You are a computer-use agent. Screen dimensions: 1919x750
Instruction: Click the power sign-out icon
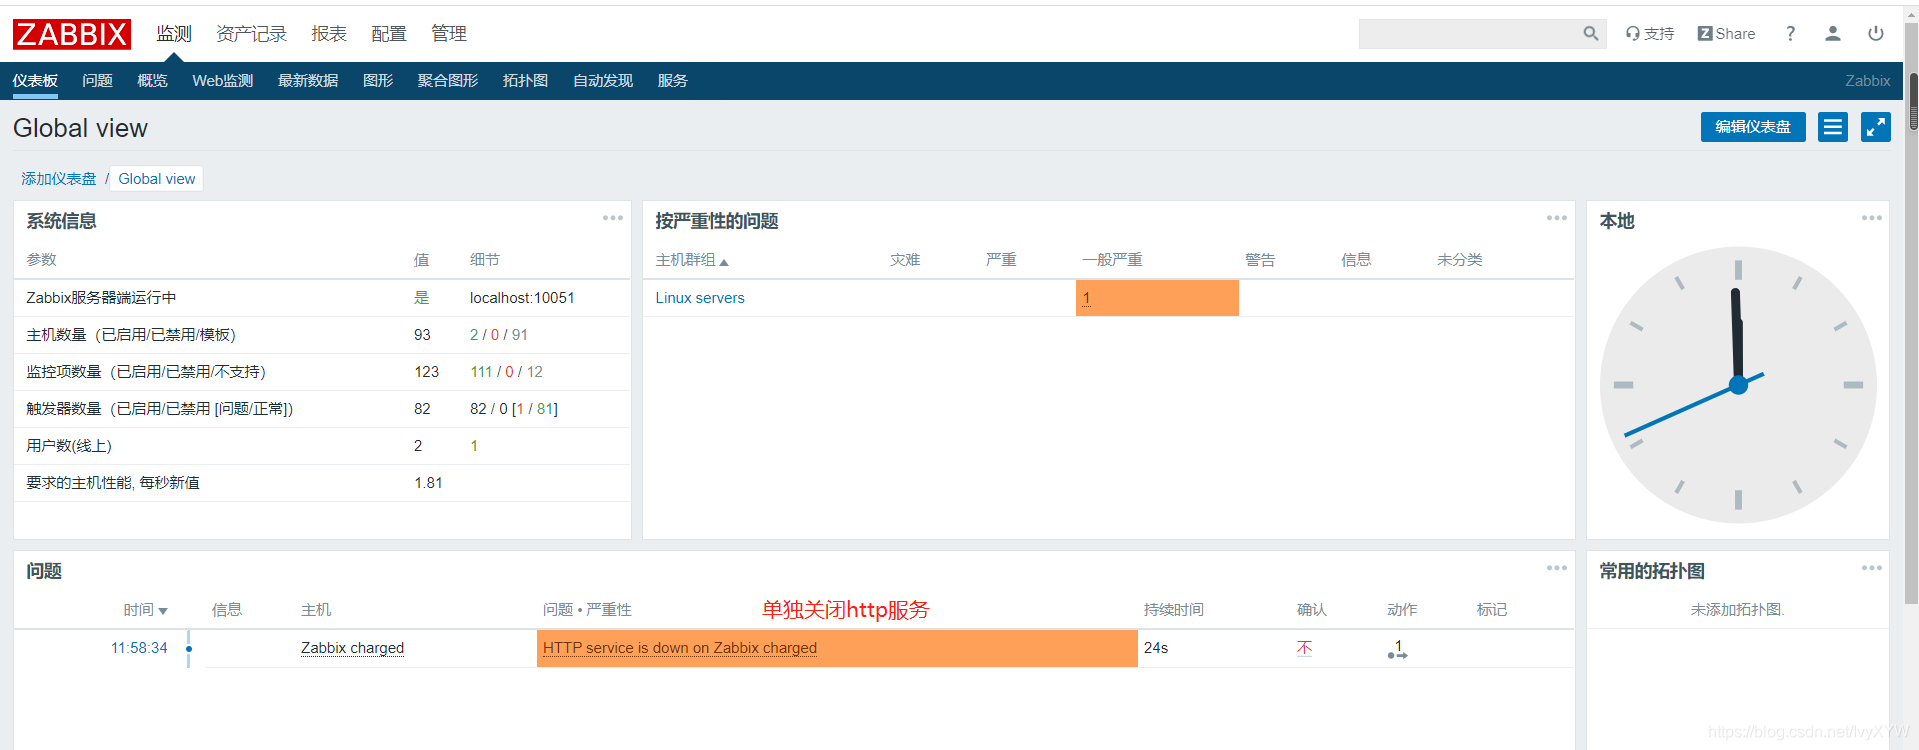[1876, 34]
